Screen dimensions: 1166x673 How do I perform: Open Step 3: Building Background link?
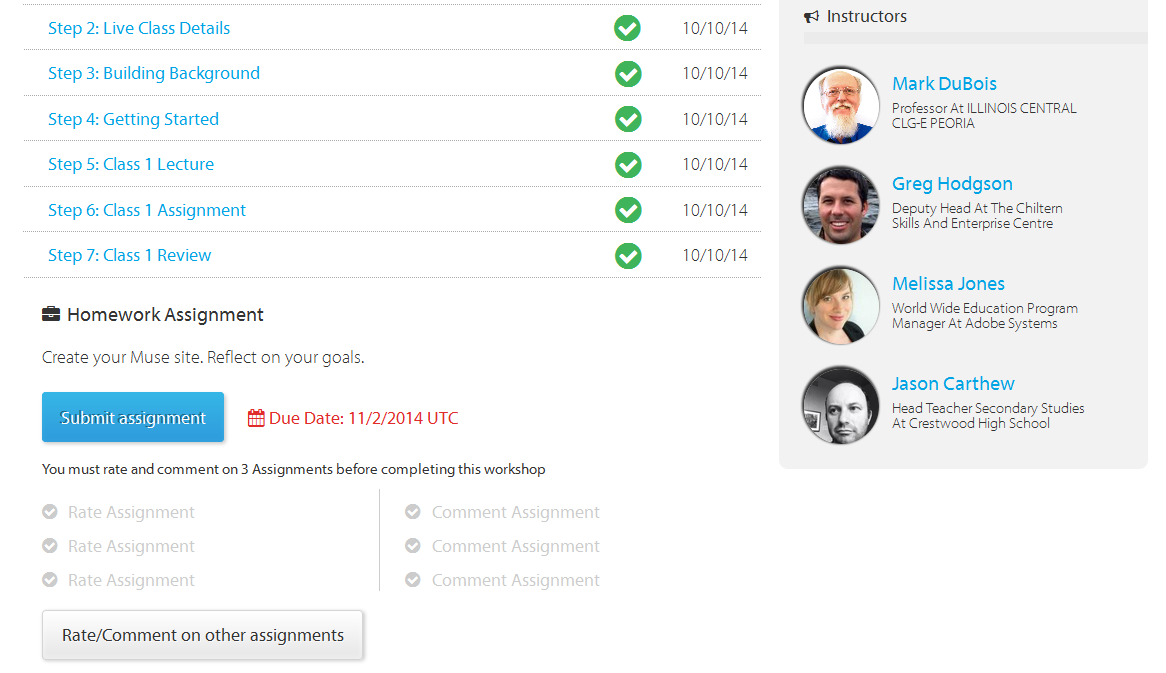point(154,74)
